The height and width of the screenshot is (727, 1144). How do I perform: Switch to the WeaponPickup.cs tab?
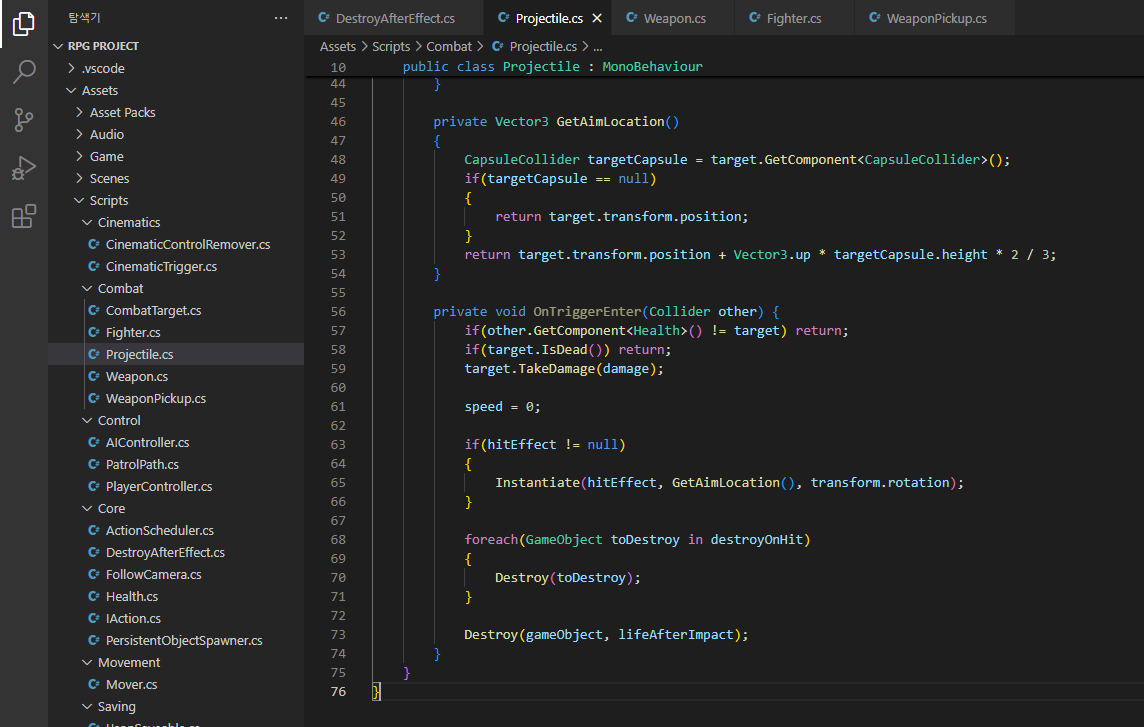click(x=936, y=19)
